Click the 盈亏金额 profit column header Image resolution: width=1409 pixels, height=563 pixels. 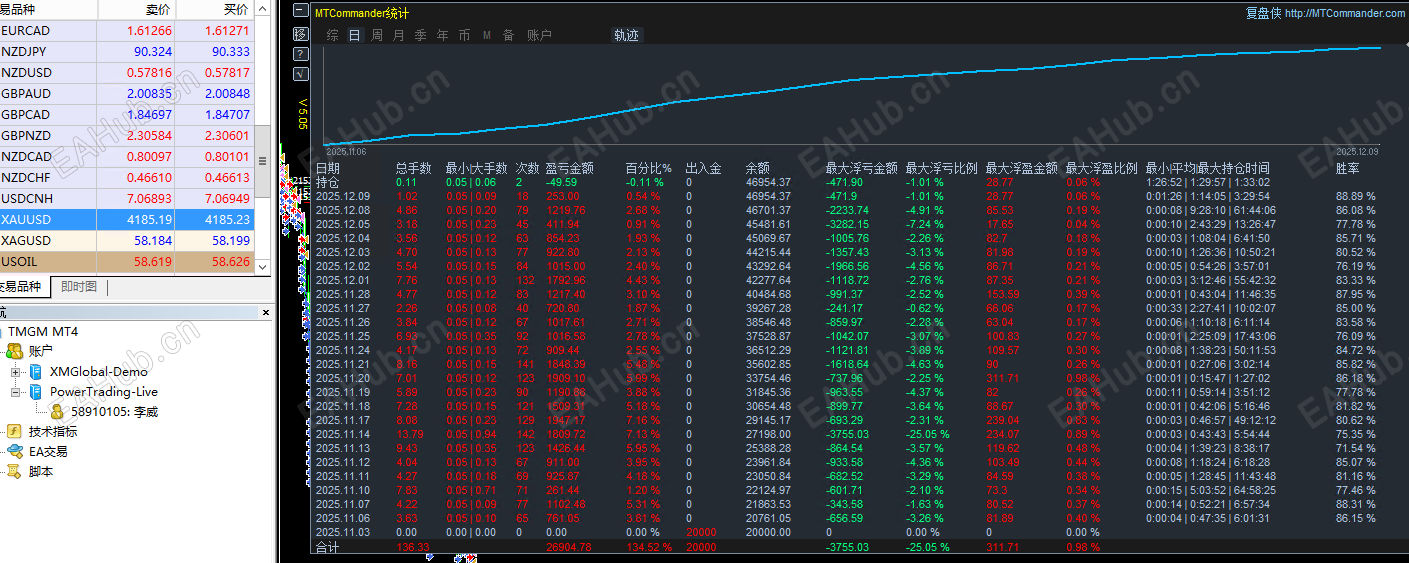[570, 169]
